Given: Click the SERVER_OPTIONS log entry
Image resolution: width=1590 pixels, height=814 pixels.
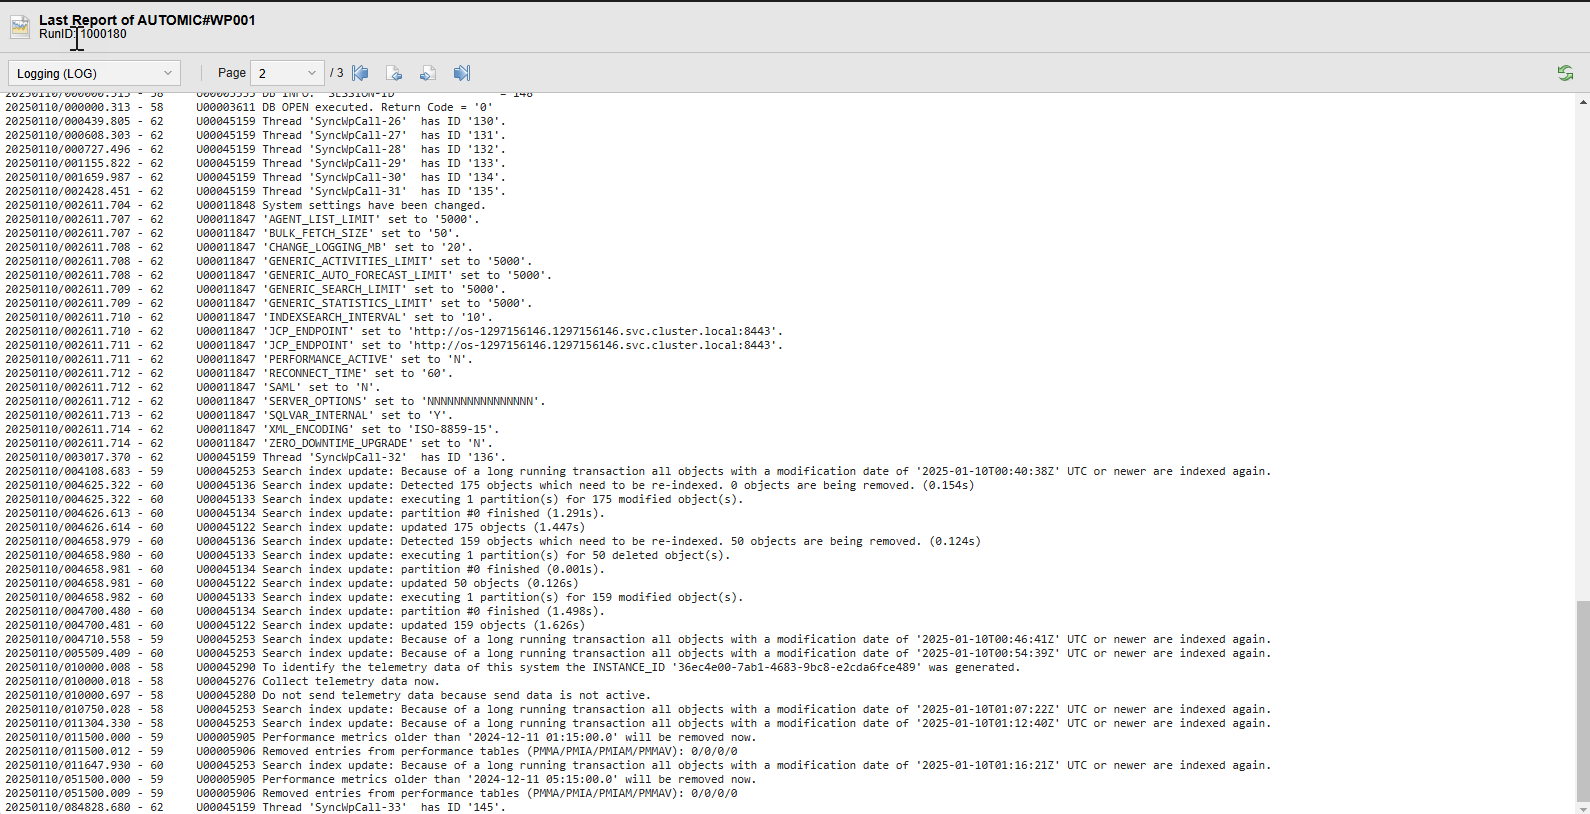Looking at the screenshot, I should [370, 401].
